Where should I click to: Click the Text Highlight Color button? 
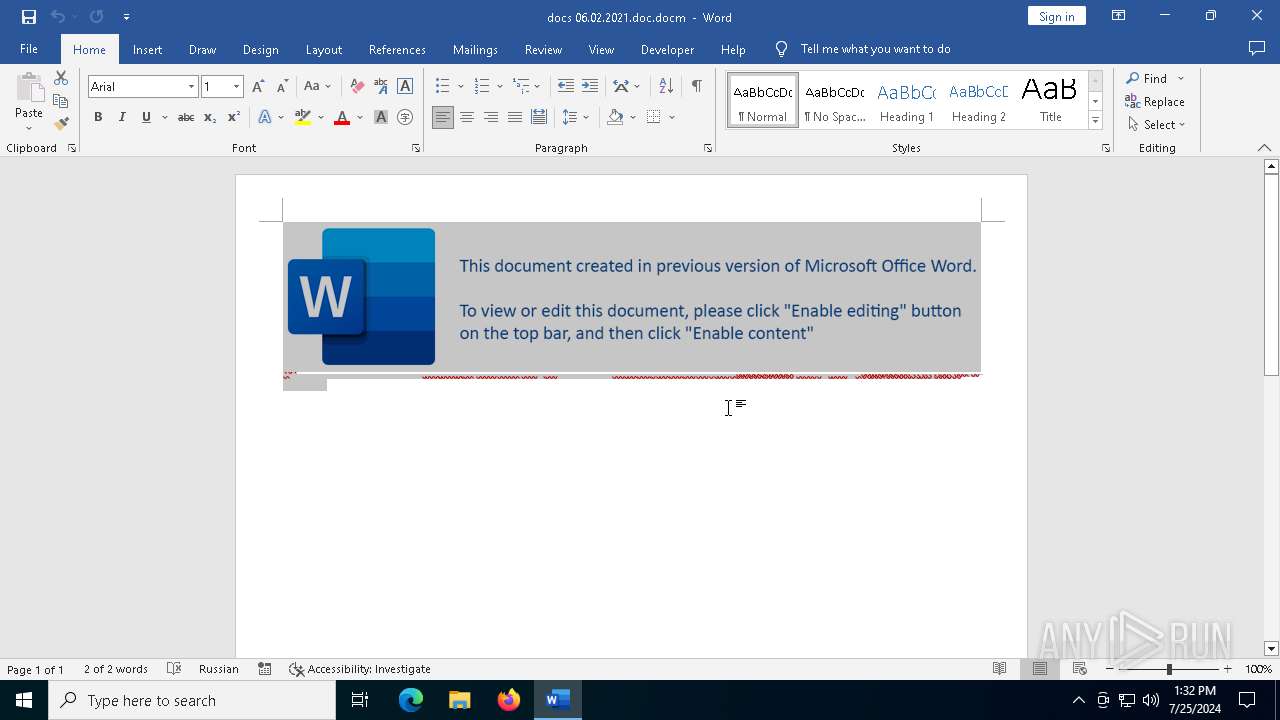(303, 117)
